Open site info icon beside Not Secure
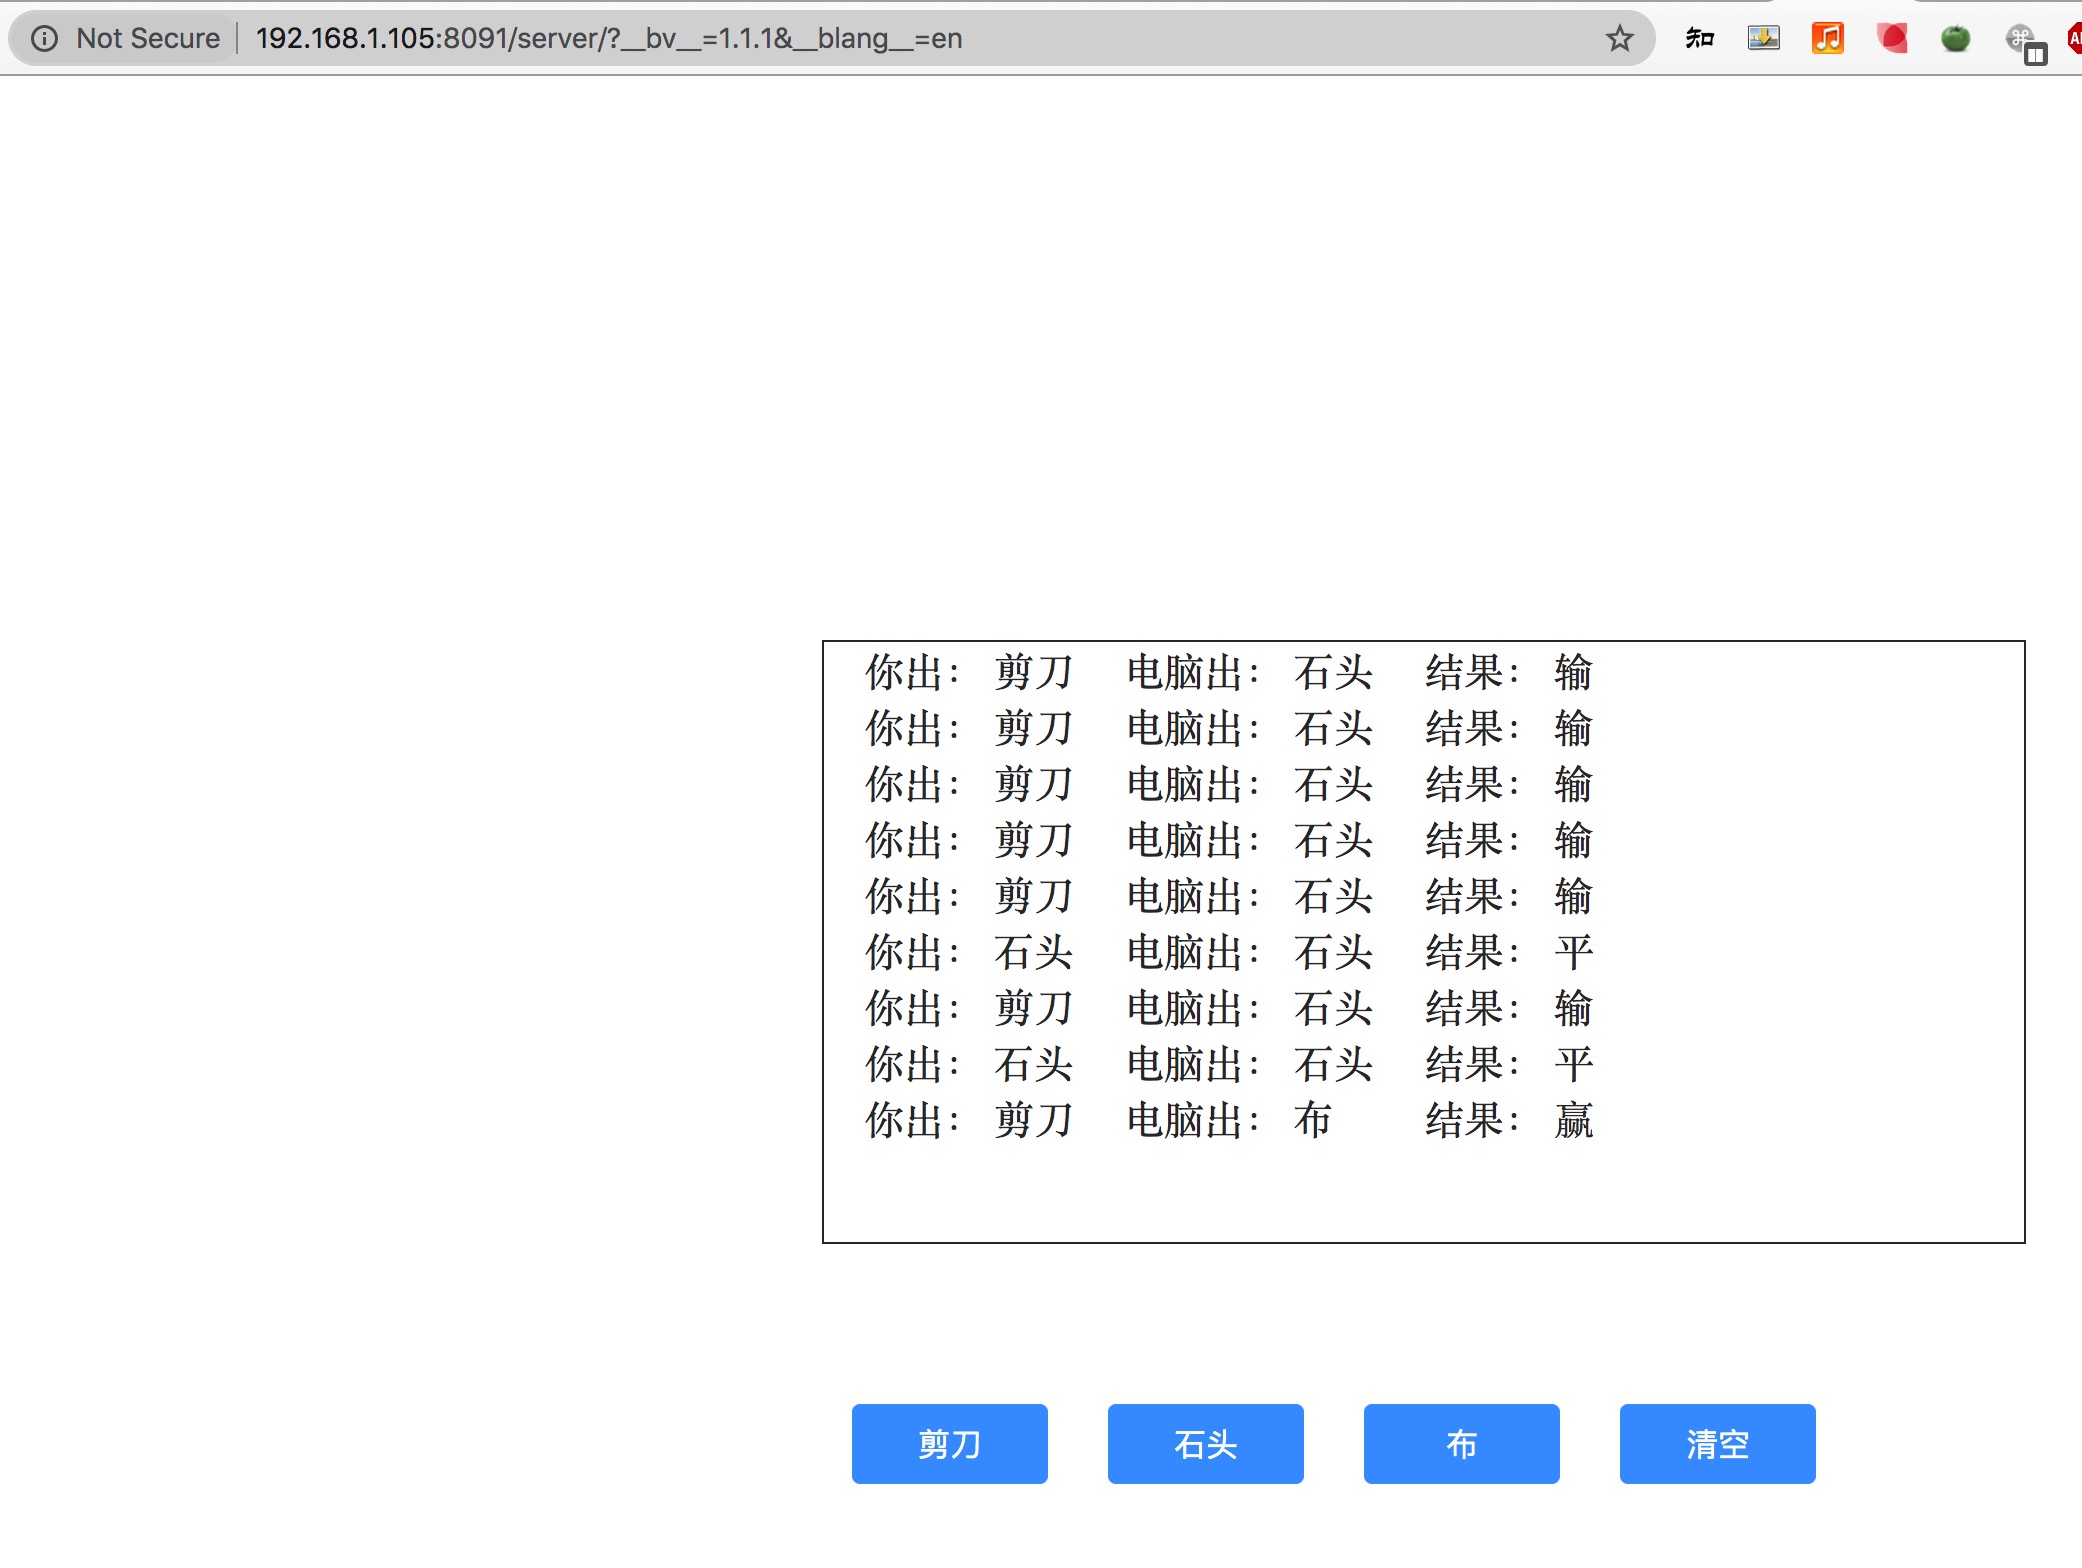 44,39
